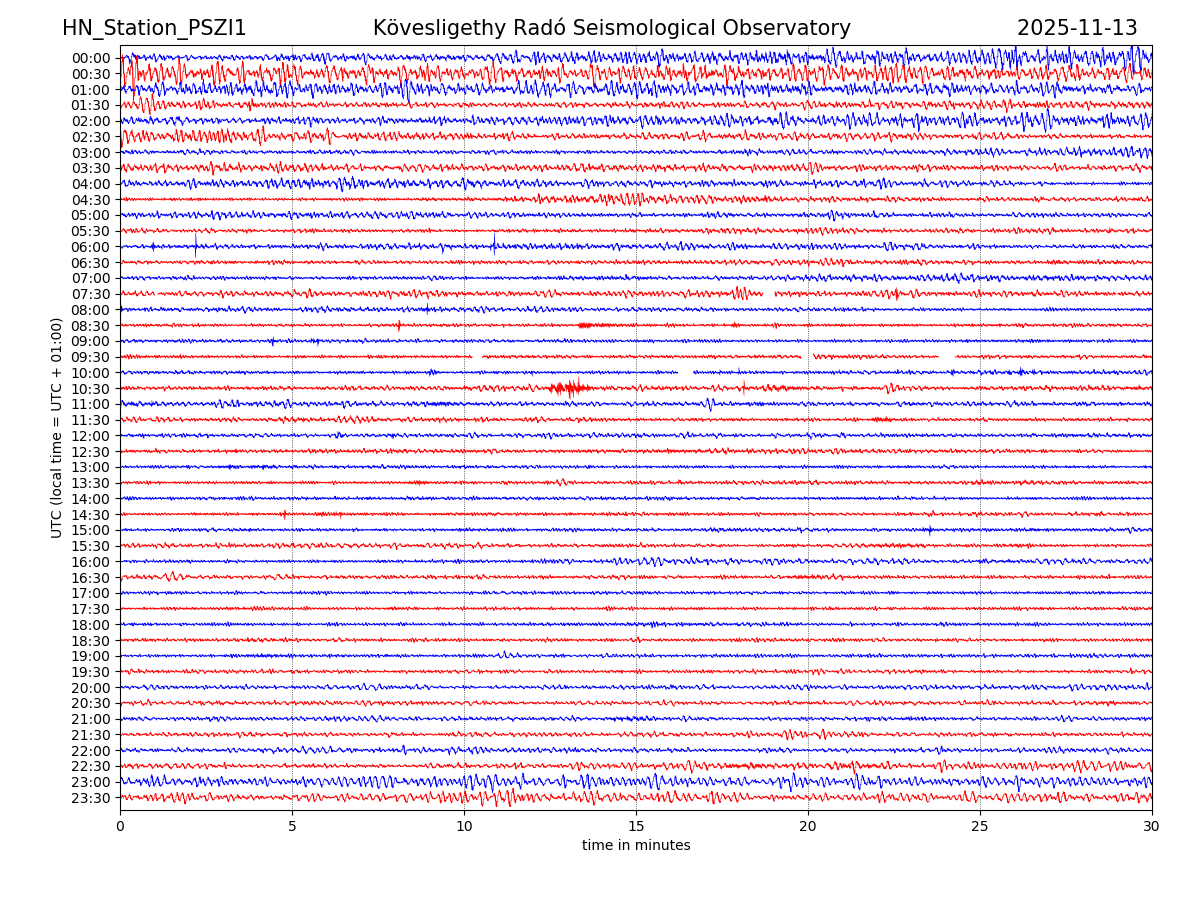The image size is (1200, 900).
Task: Select the 10:30 trace time label
Action: coord(90,389)
